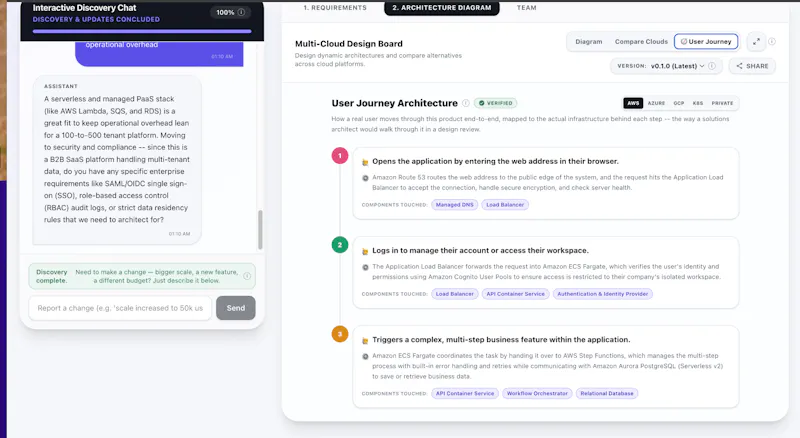
Task: Open the fullscreen expand icon on design board
Action: click(756, 42)
